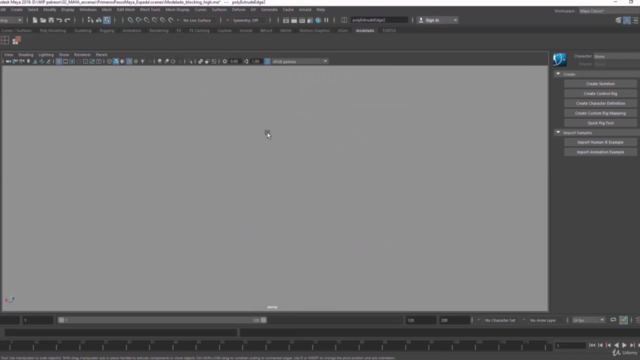Open the channel box layout icon top right
The image size is (640, 360).
635,20
